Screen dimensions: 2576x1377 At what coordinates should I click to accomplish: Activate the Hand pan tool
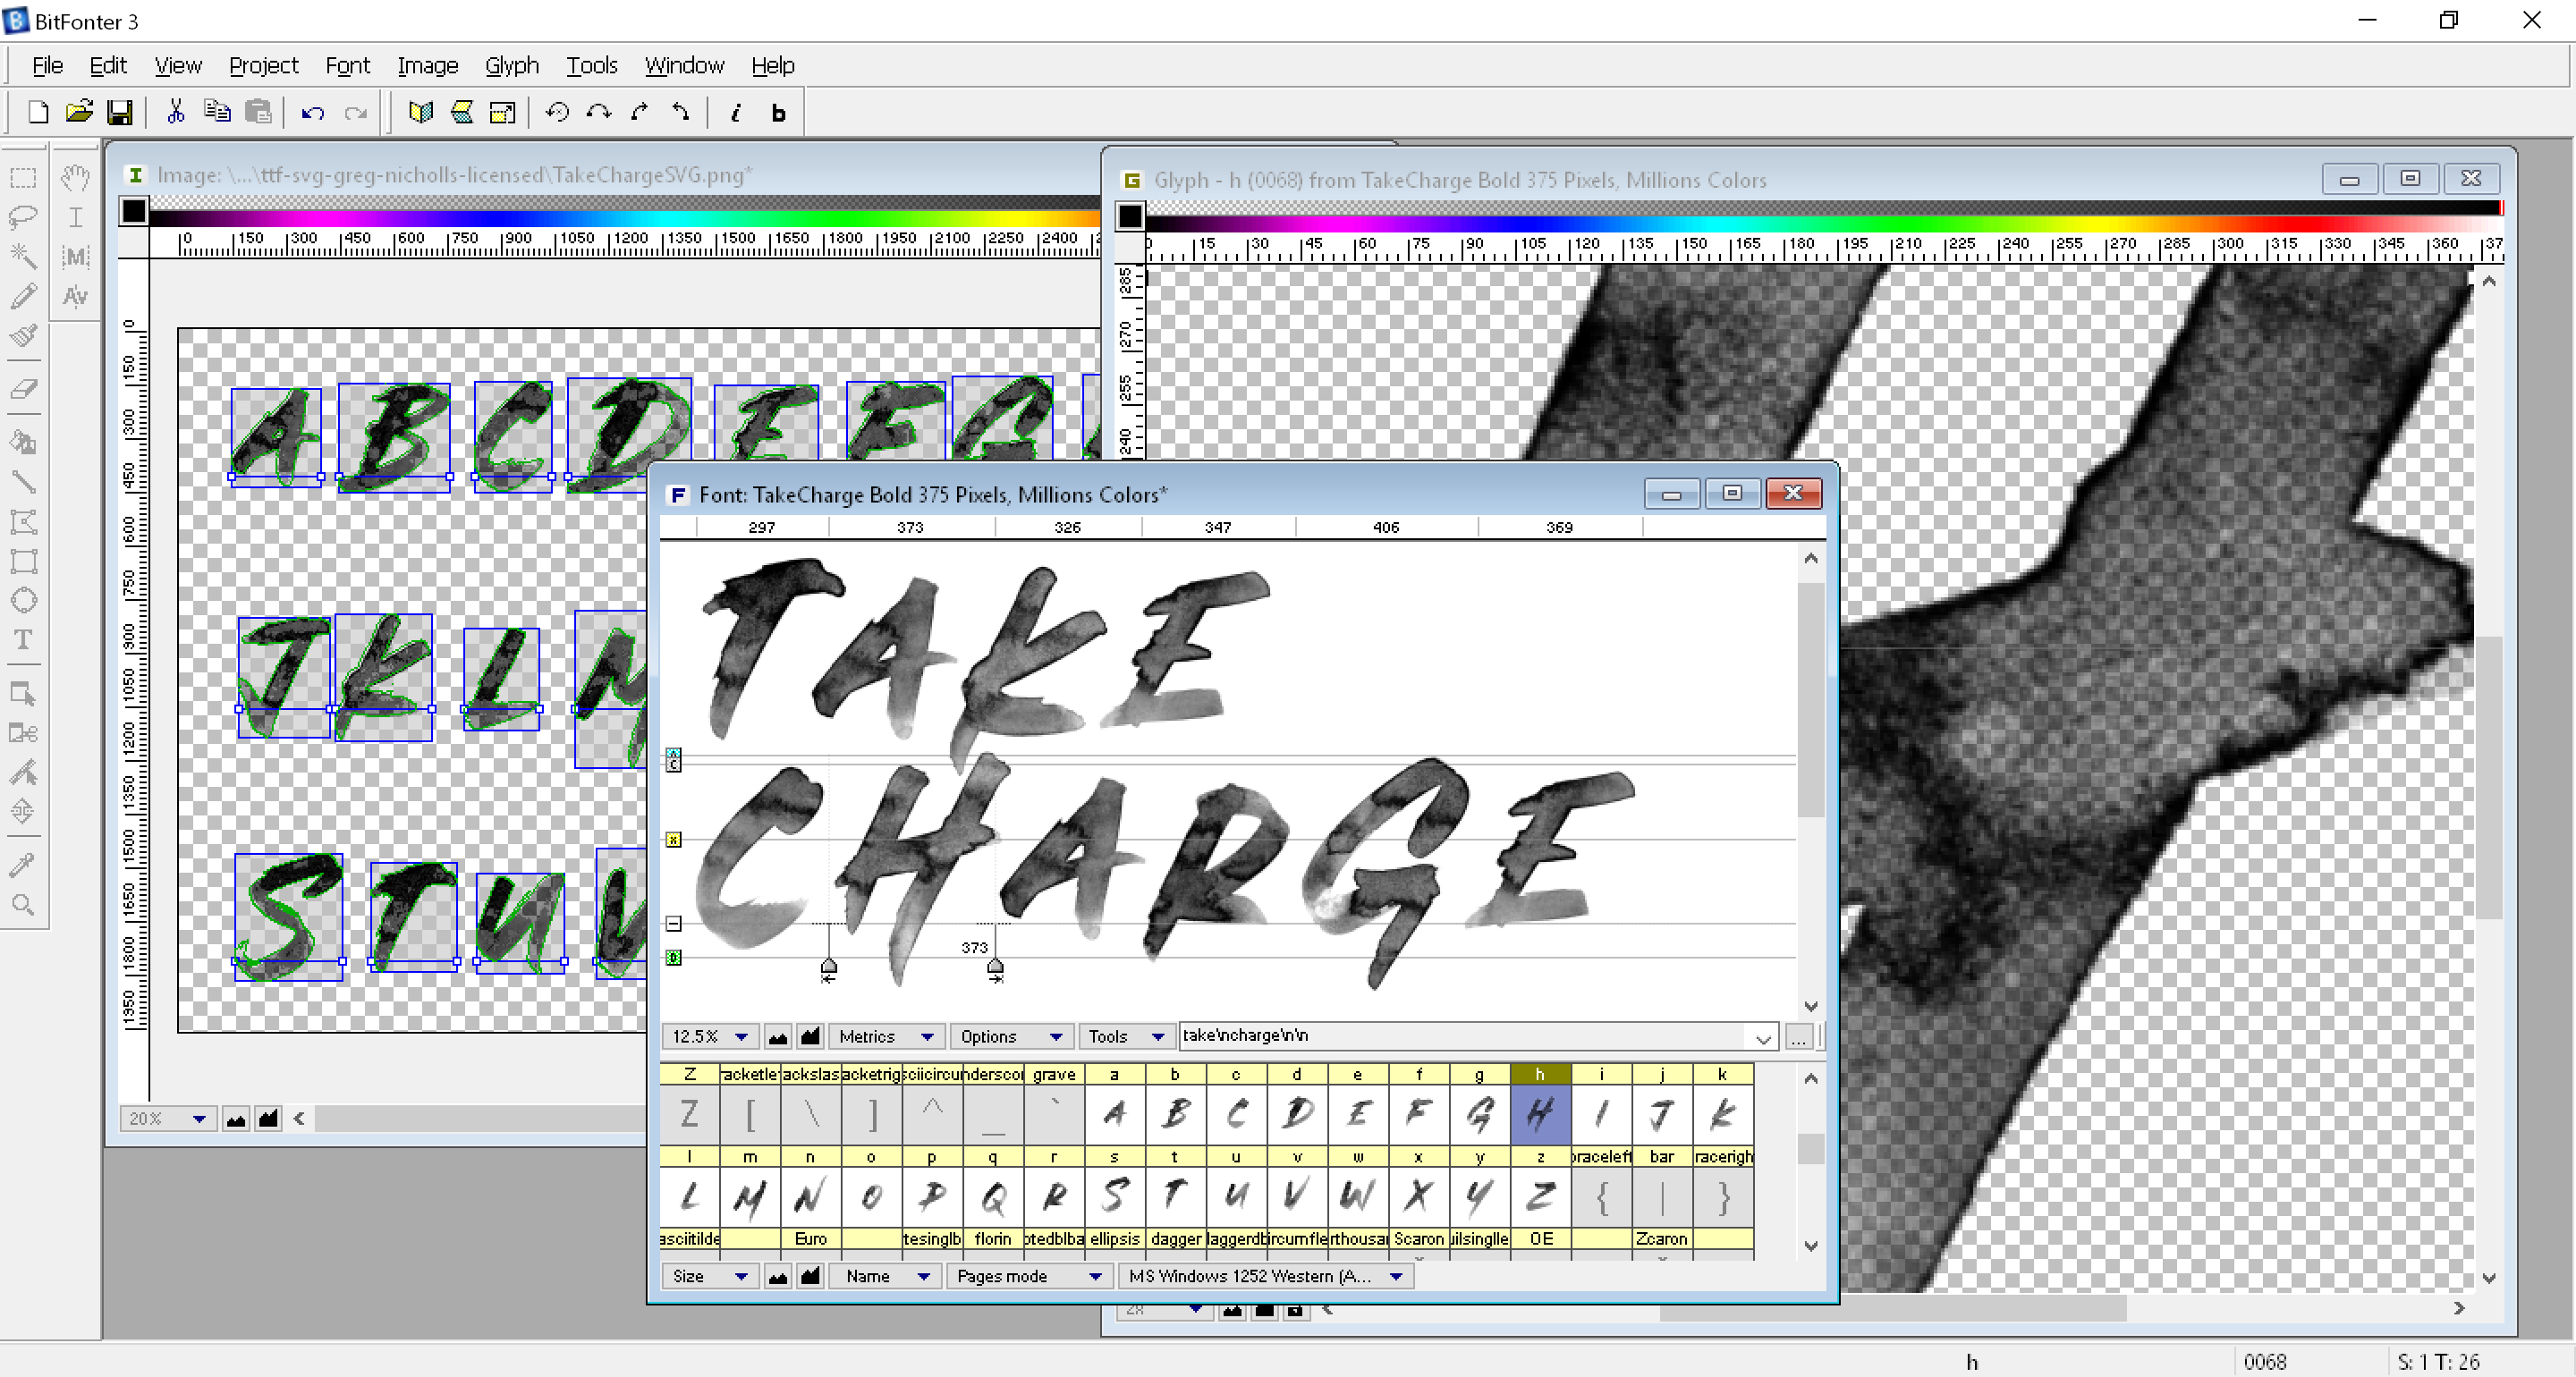(x=75, y=177)
